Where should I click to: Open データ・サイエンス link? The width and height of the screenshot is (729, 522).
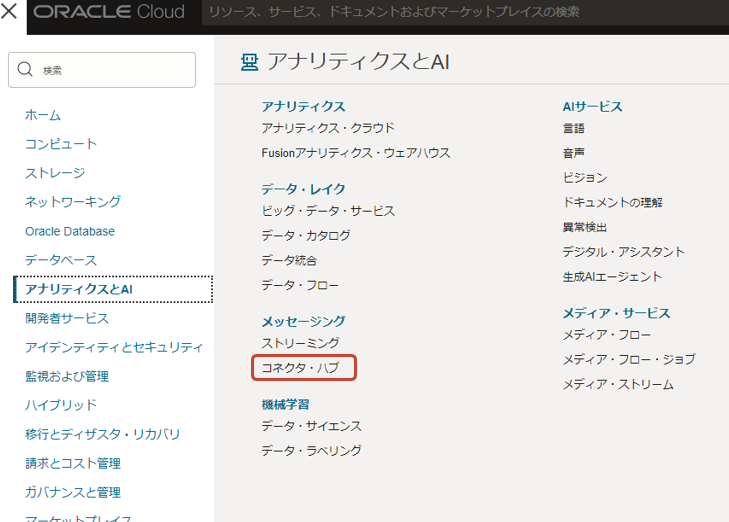click(311, 425)
